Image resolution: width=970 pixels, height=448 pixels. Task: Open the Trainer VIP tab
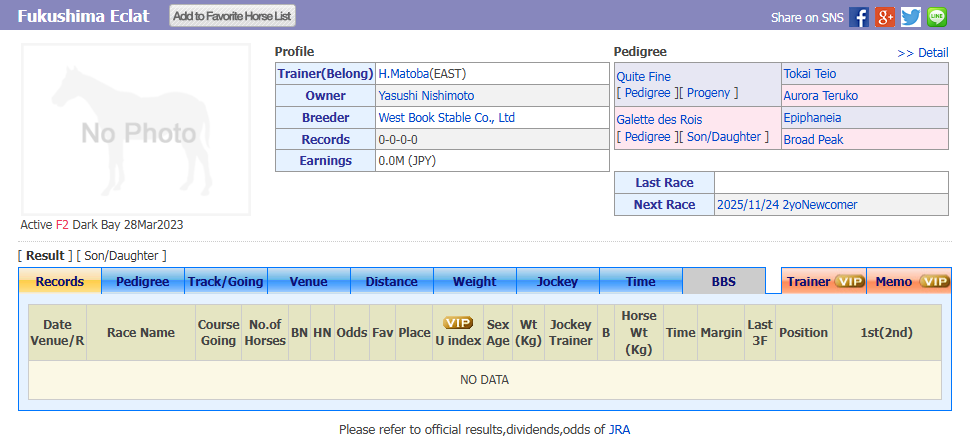(824, 282)
